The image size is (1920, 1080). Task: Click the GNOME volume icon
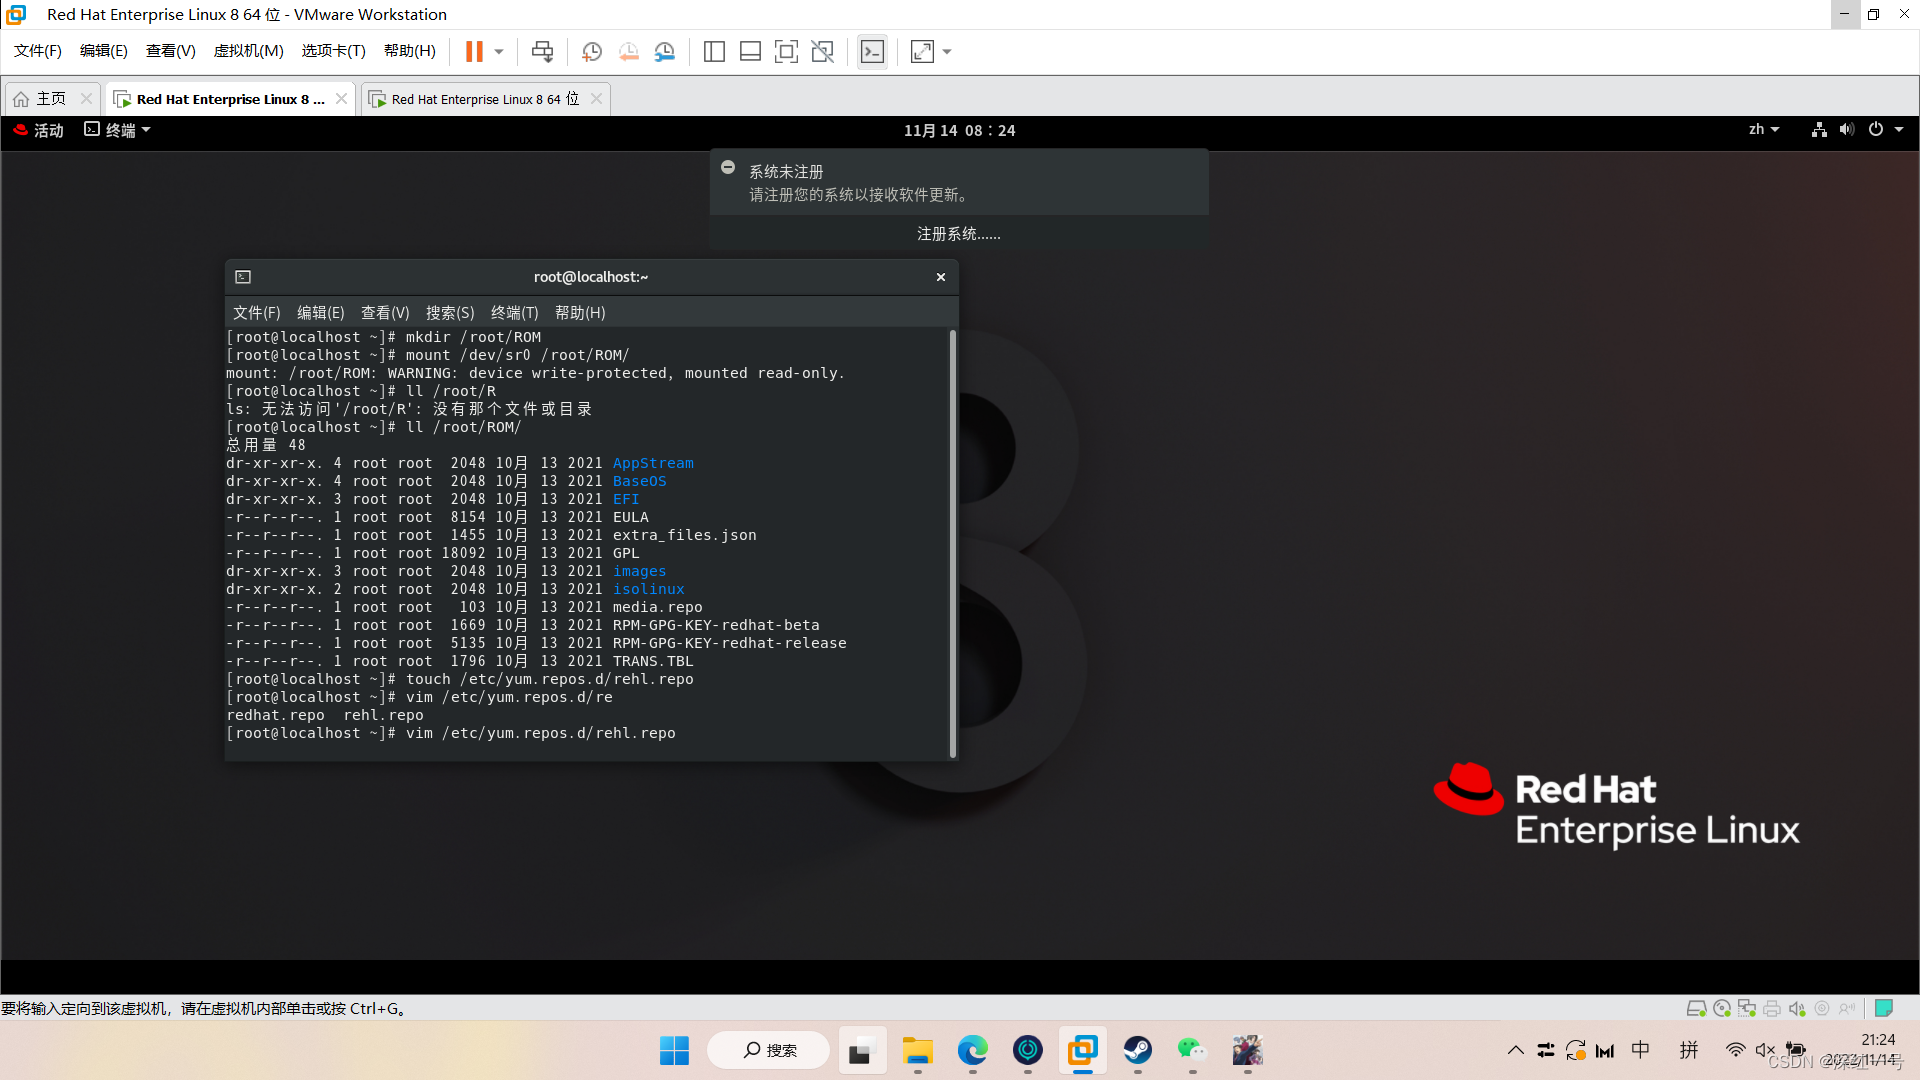(x=1847, y=130)
